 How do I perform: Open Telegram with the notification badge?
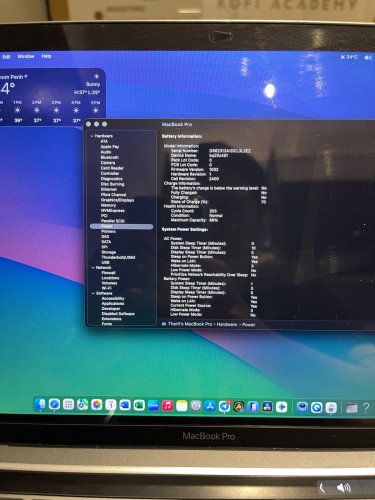224,406
